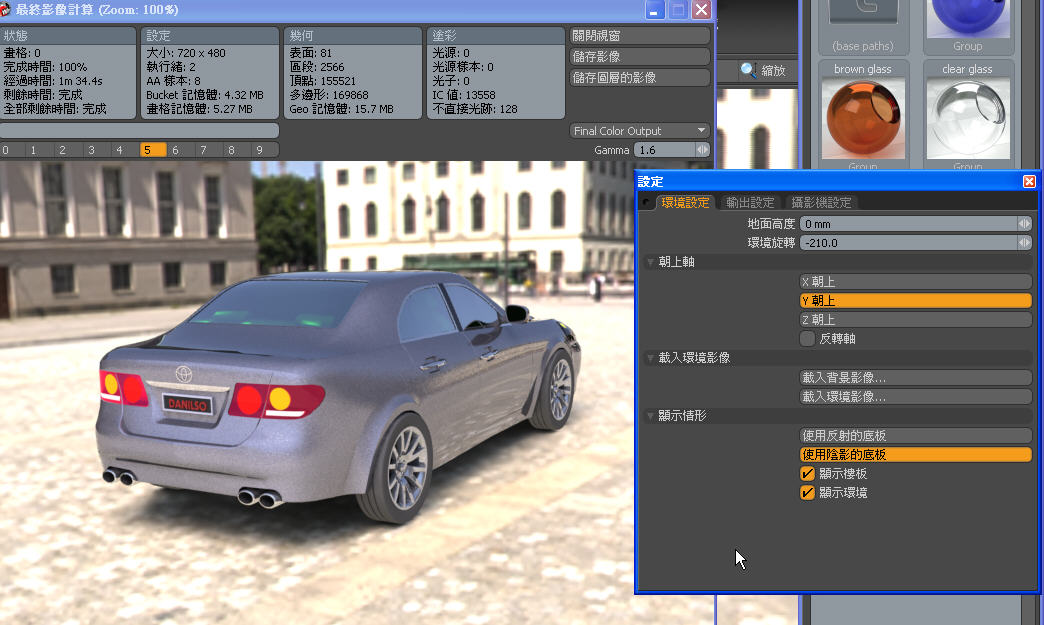The image size is (1044, 625).
Task: Click the 載入背景影像 load background button
Action: pyautogui.click(x=915, y=377)
